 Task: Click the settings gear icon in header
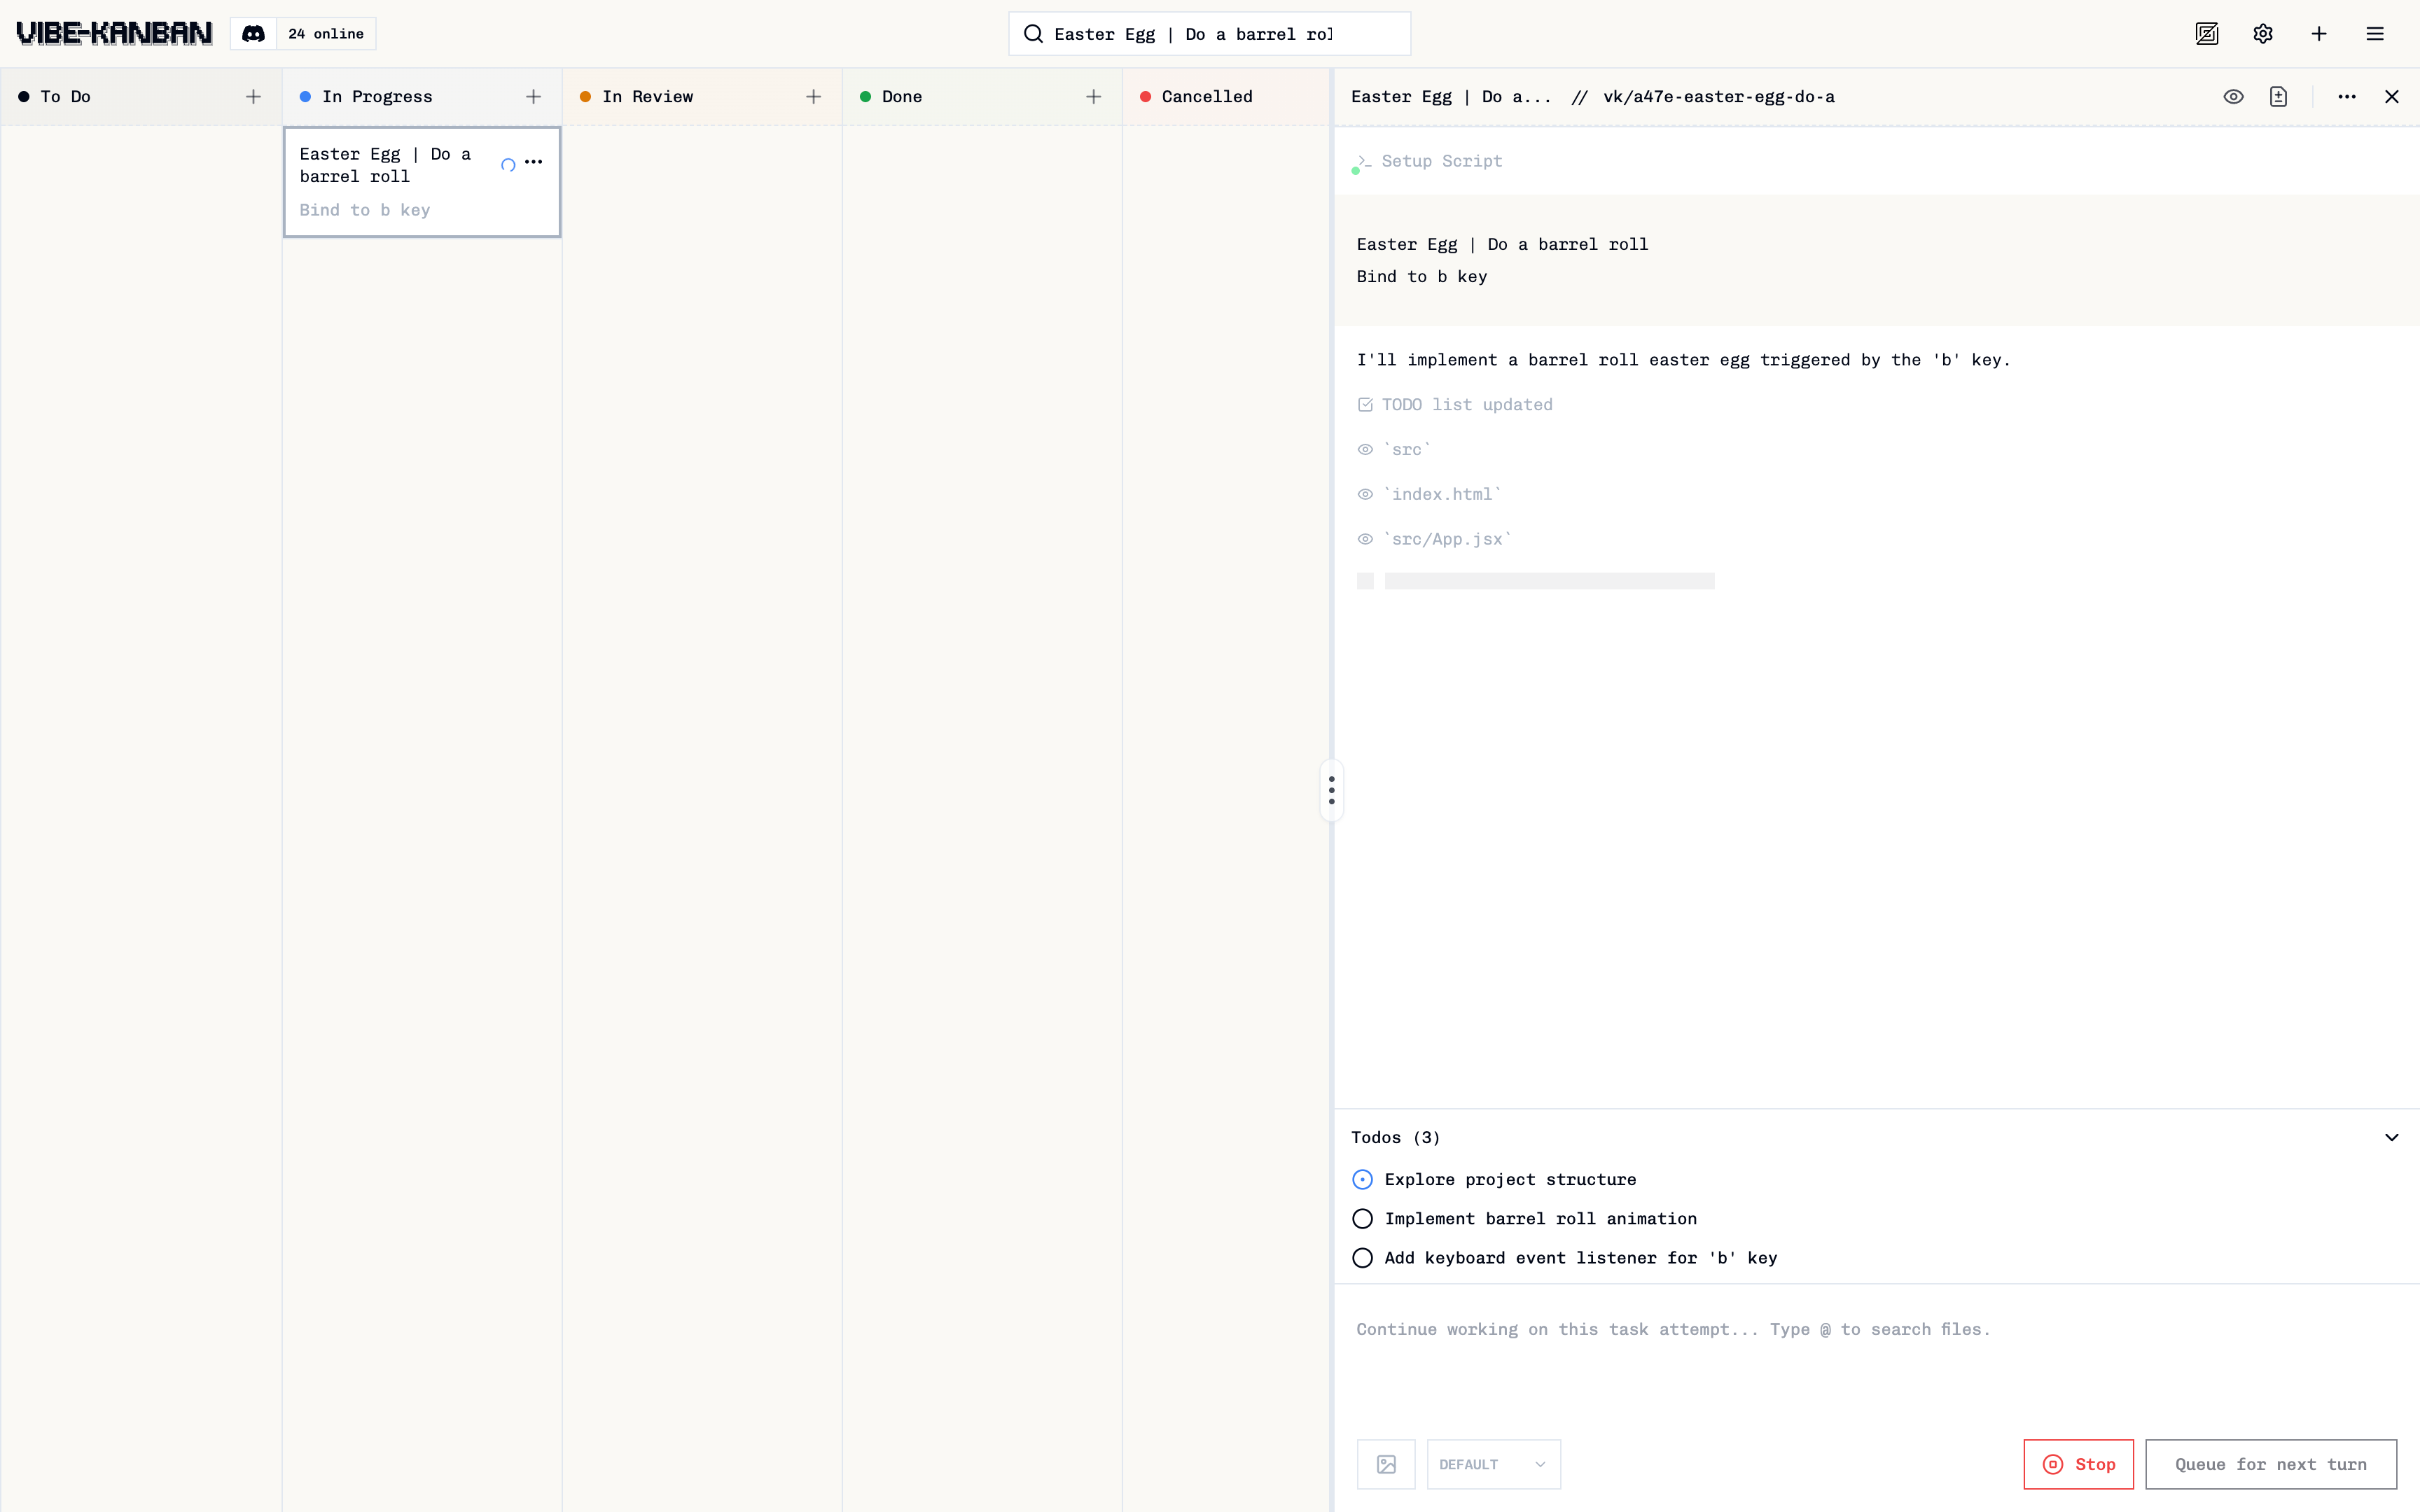[x=2263, y=34]
